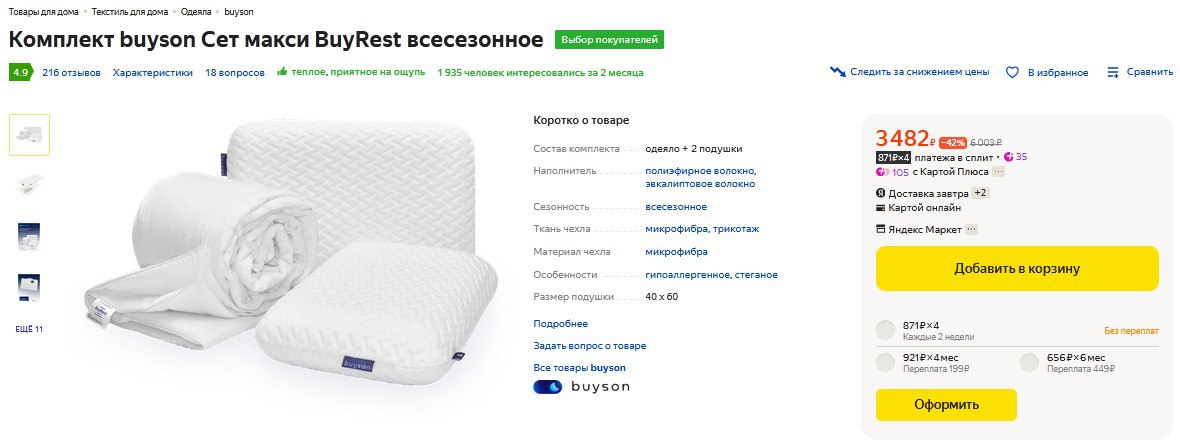
Task: Click the compare list icon
Action: (1113, 72)
